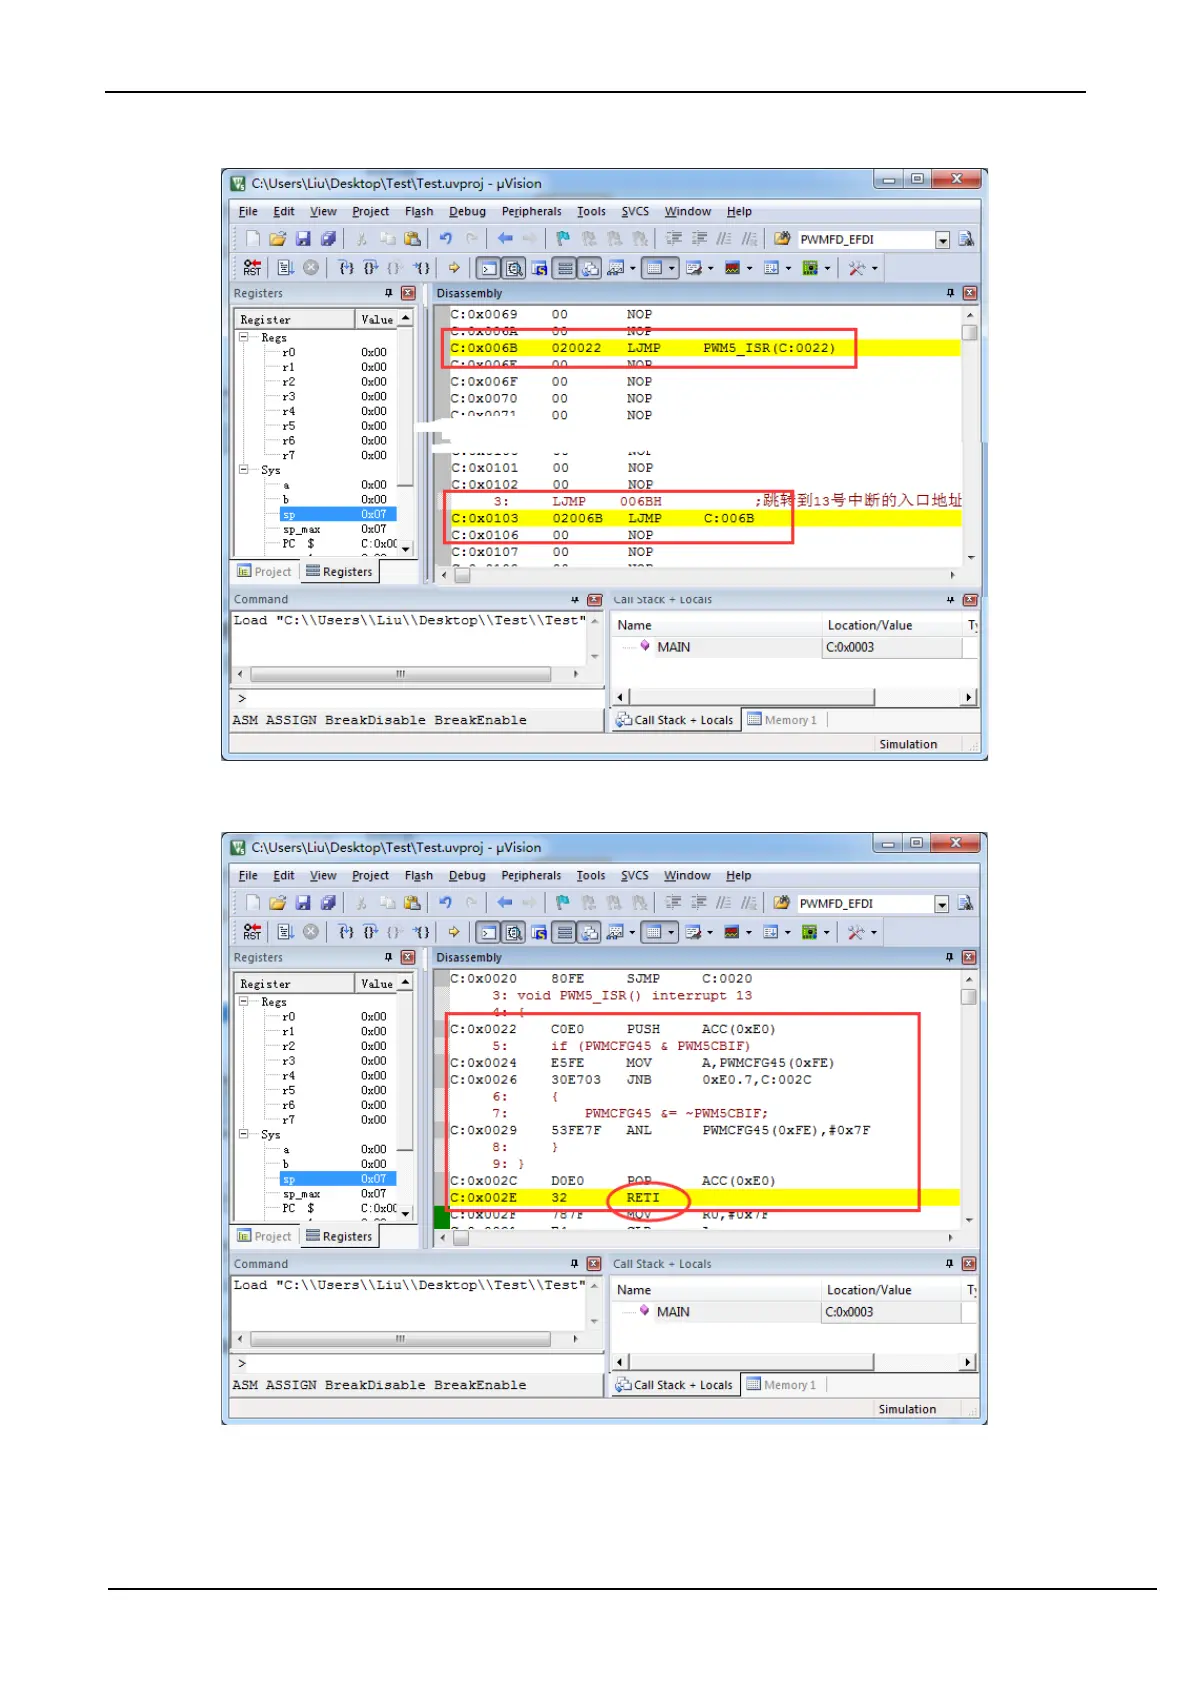Click Save icon in the upper window toolbar
1191x1684 pixels.
[x=302, y=239]
